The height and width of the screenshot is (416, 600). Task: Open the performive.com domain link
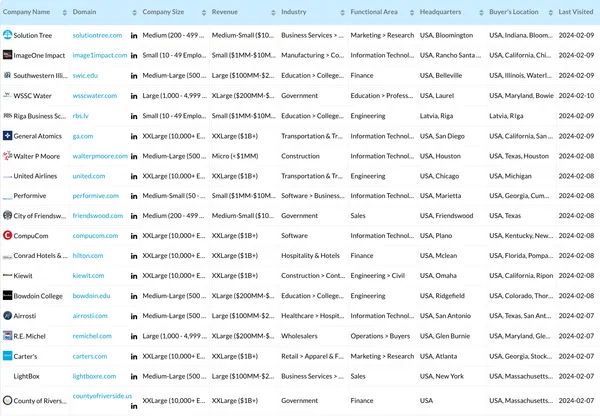pos(96,196)
